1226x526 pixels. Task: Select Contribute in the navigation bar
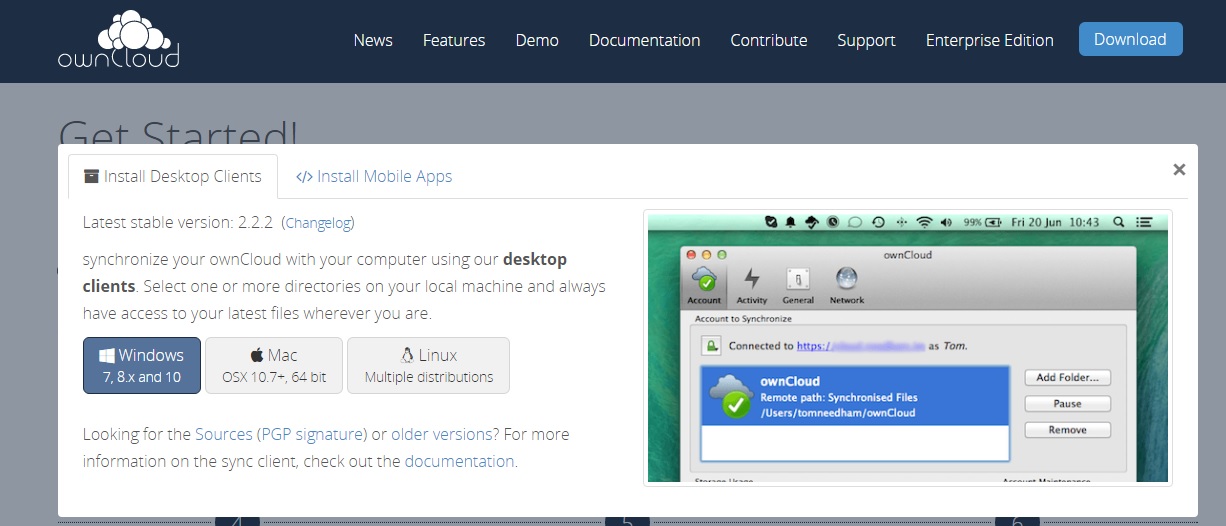(x=769, y=40)
